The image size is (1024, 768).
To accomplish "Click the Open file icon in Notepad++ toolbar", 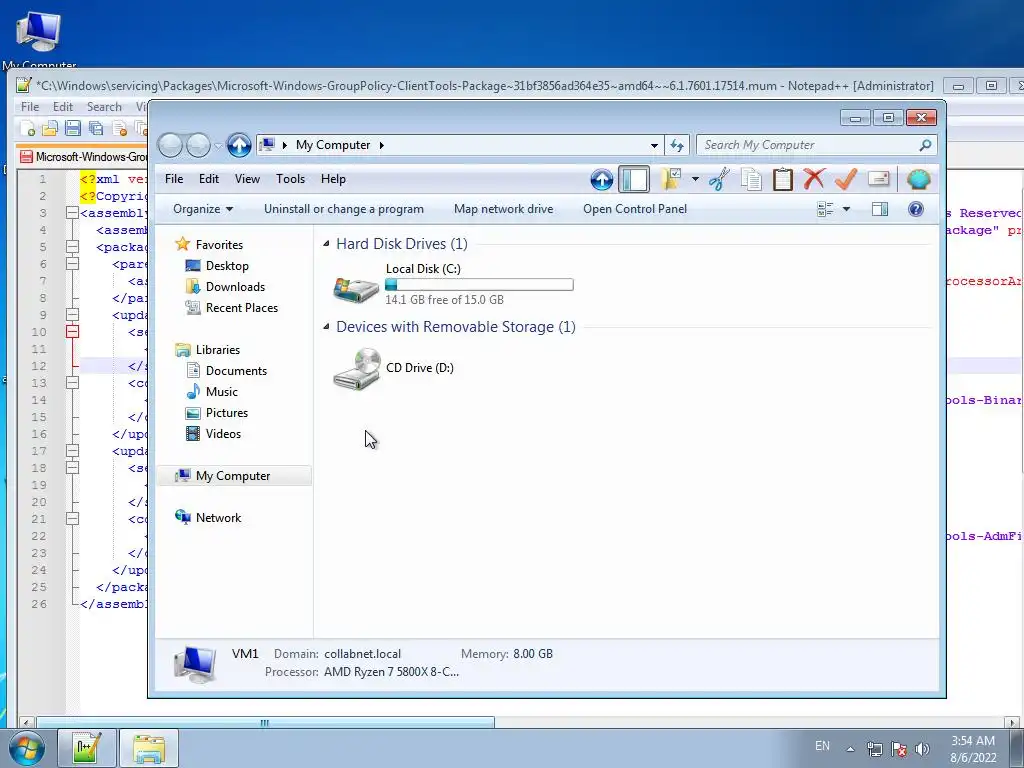I will [50, 128].
